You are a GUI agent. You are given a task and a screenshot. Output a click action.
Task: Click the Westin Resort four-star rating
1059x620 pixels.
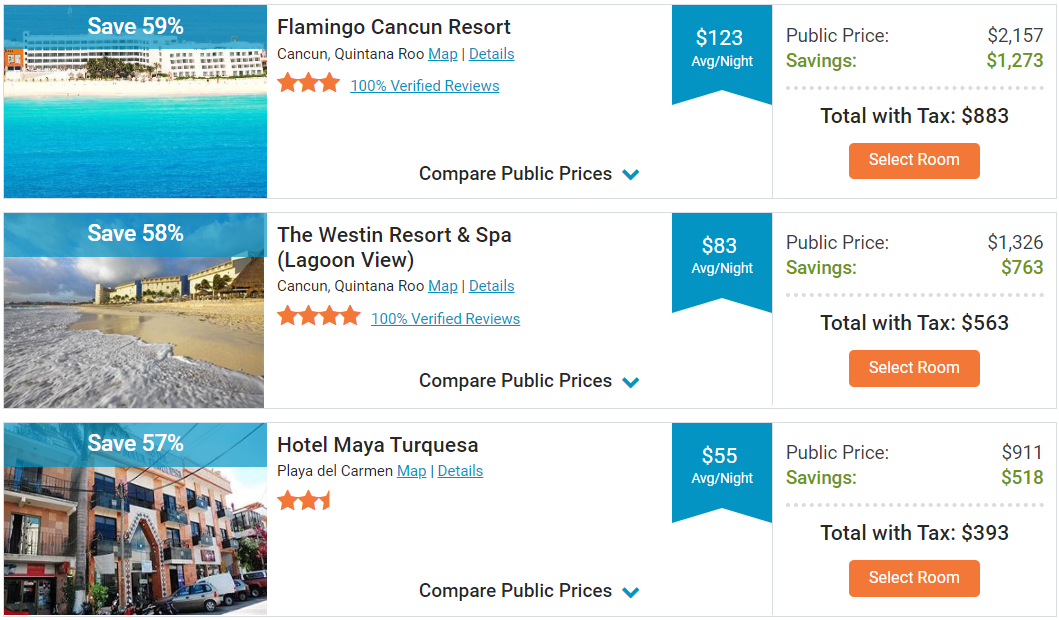tap(319, 316)
